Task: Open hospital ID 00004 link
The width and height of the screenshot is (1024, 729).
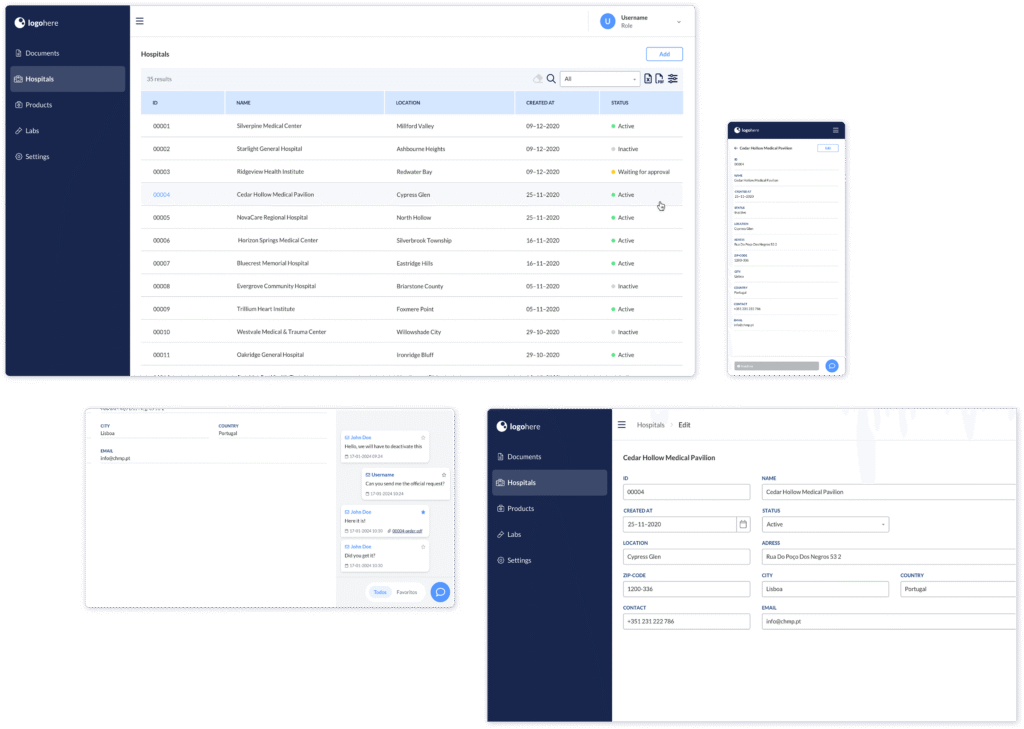Action: tap(161, 195)
